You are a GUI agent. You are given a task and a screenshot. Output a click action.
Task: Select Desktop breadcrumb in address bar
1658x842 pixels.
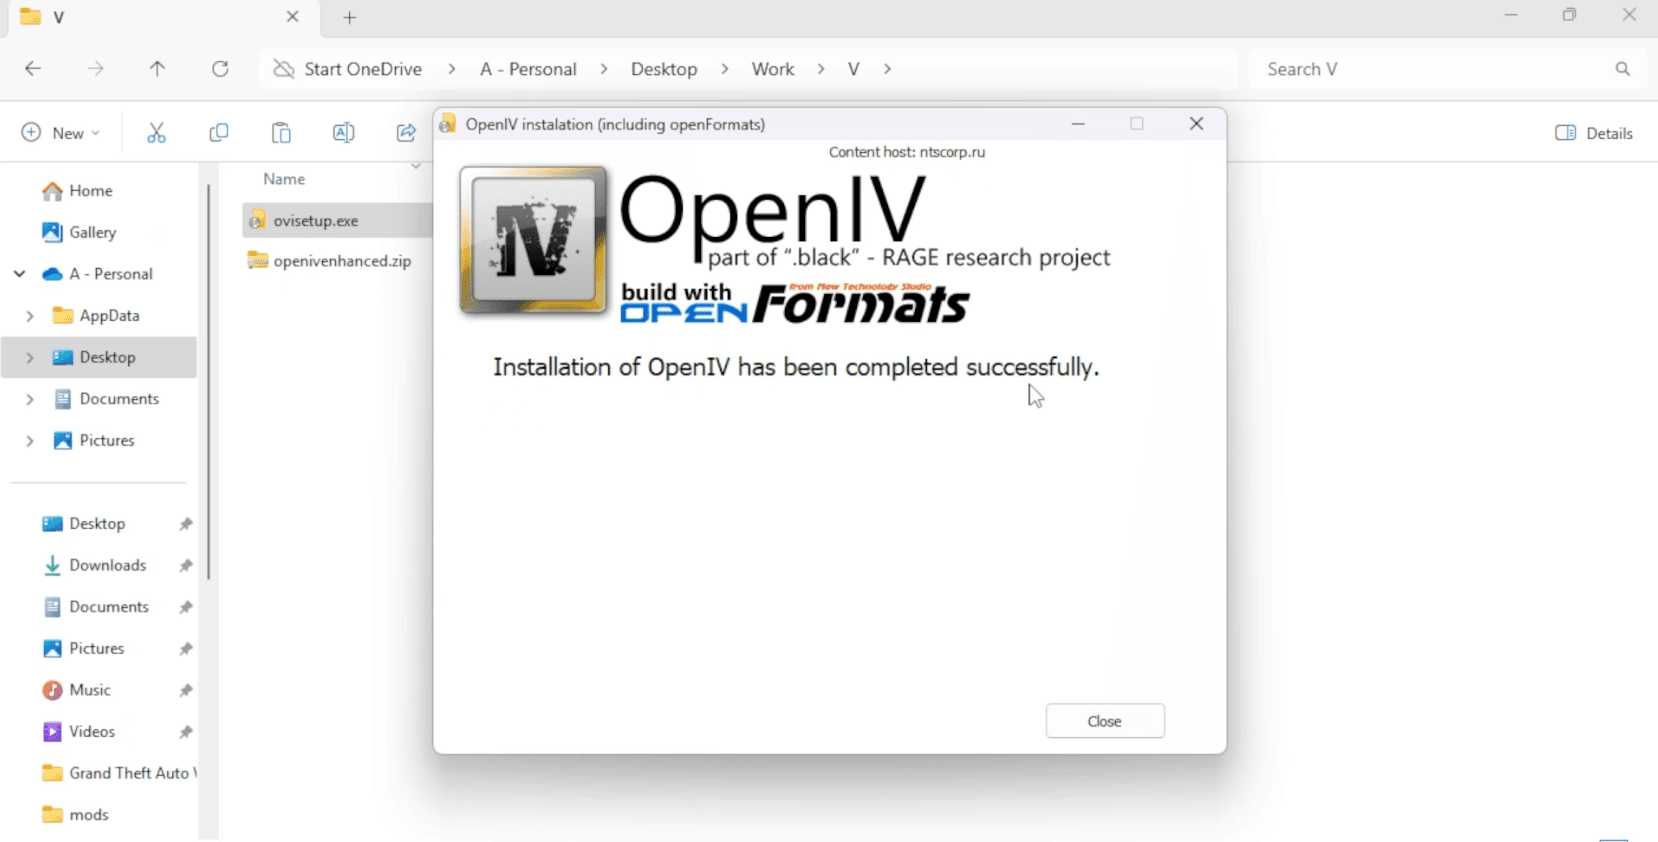664,69
